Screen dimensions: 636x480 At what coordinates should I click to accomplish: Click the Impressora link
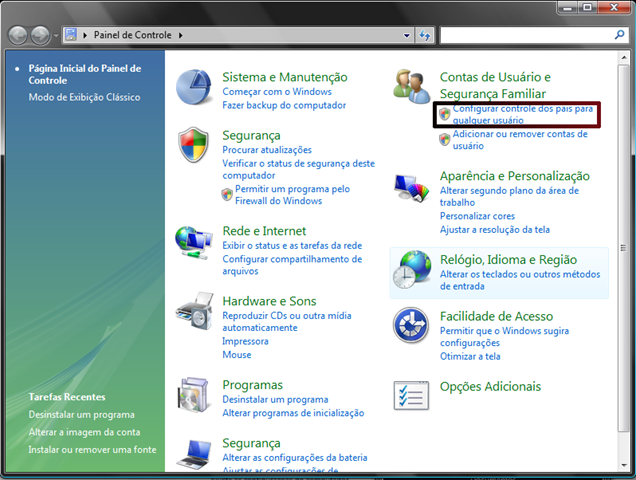coord(245,341)
